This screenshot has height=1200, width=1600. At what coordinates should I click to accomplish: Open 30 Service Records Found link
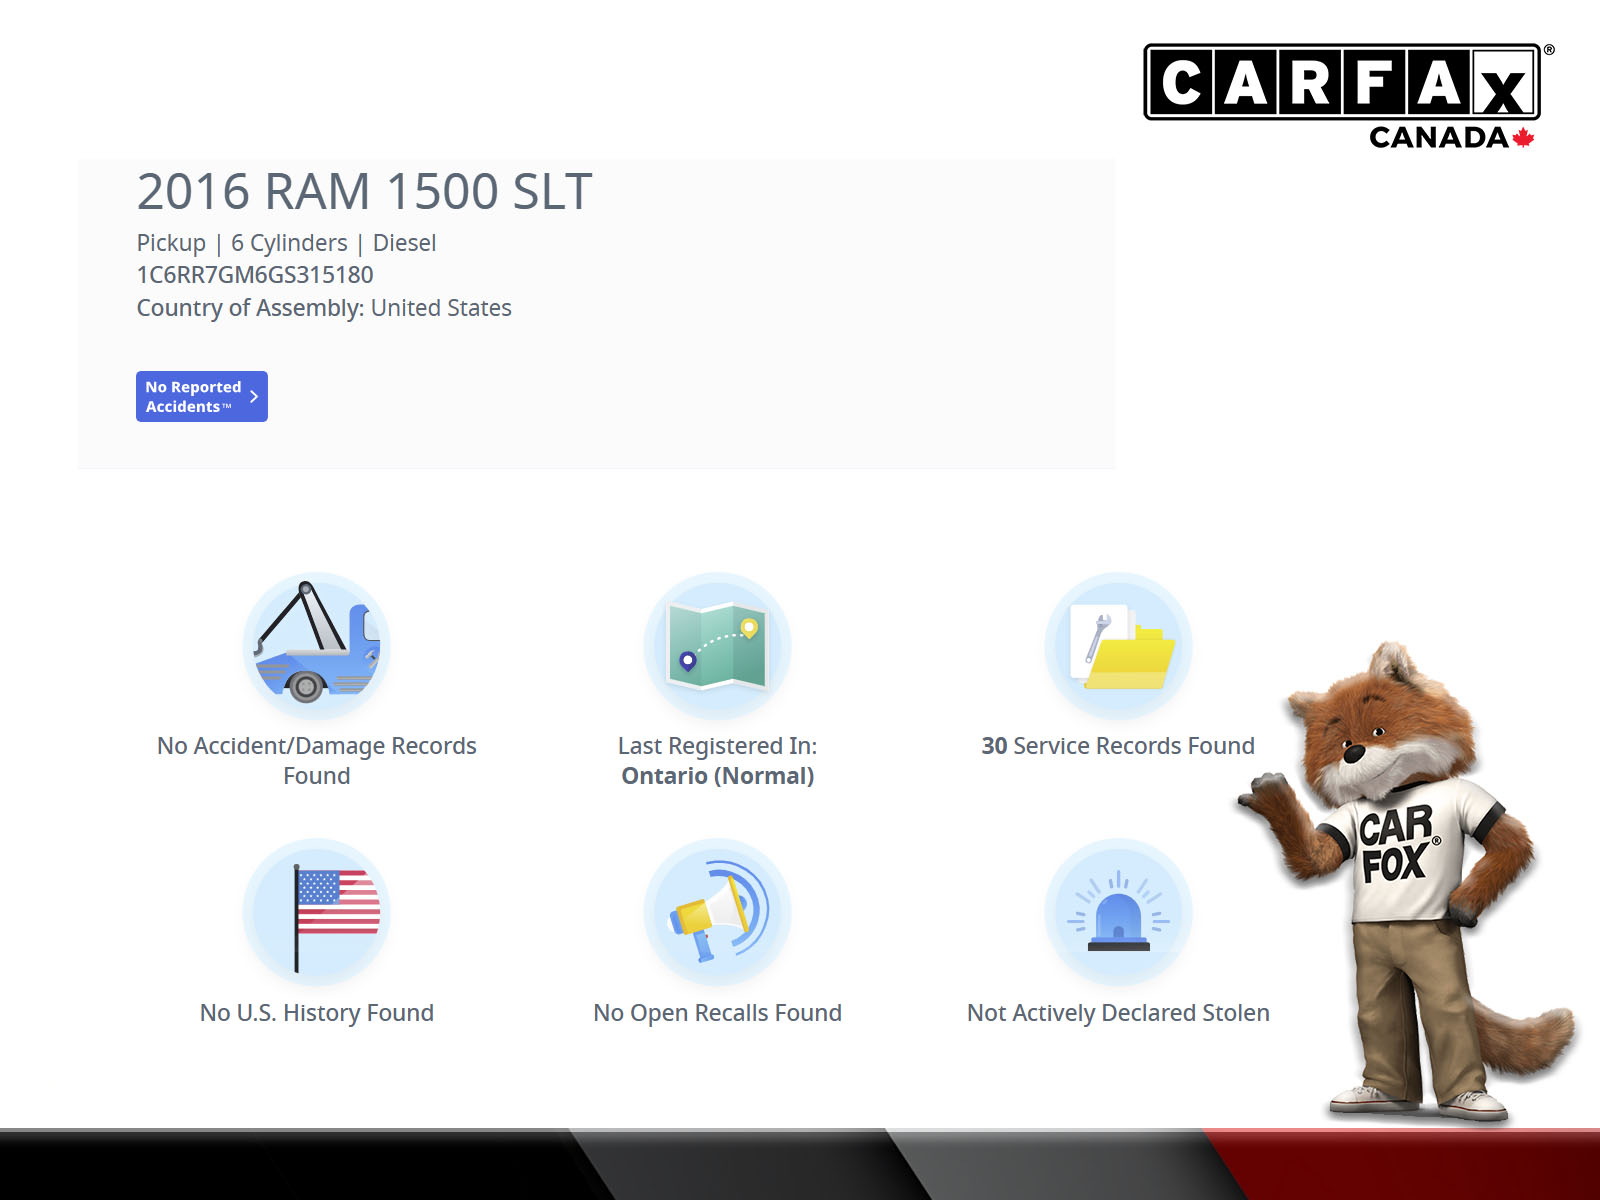1118,746
